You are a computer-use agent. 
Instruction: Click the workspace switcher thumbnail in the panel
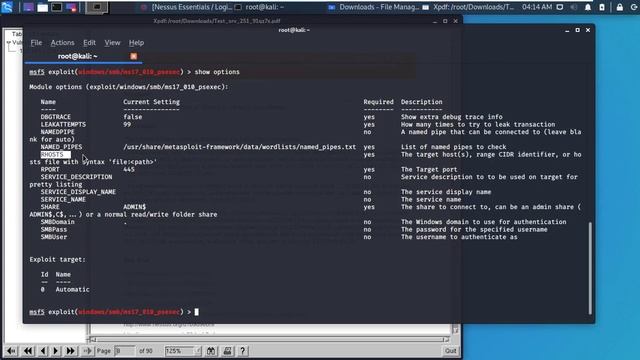(97, 7)
